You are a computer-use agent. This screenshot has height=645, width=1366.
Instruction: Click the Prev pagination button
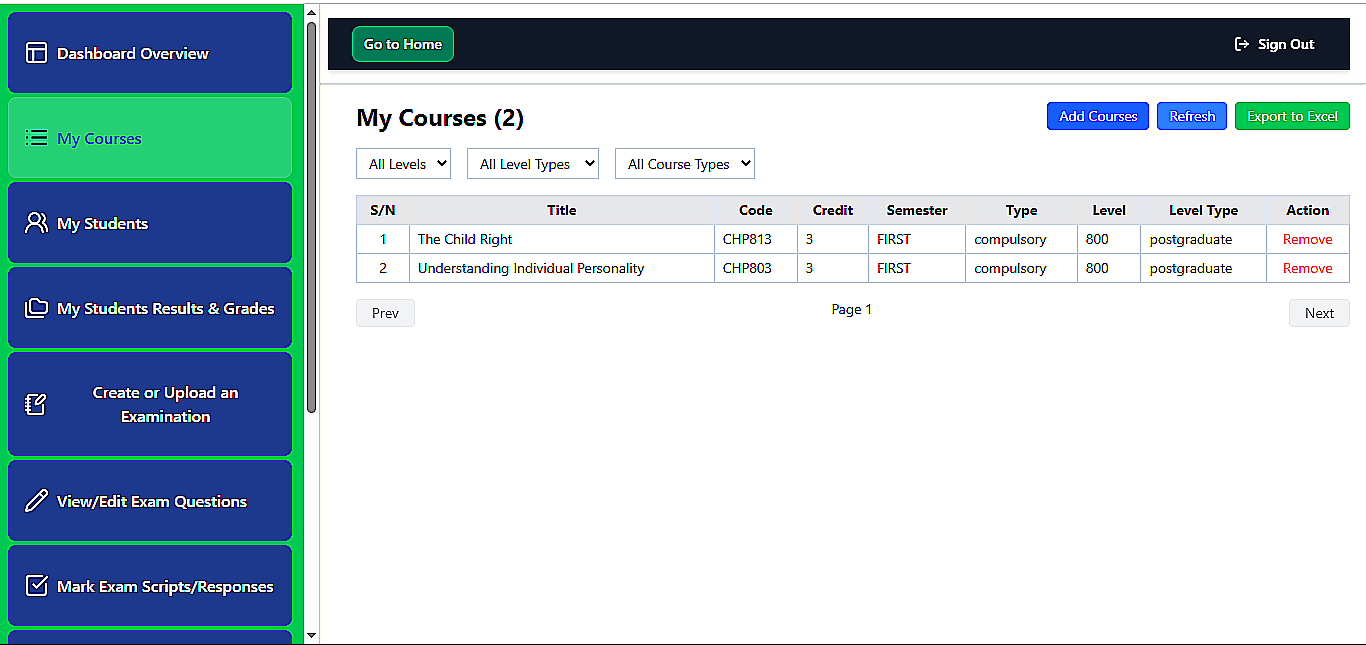coord(385,313)
